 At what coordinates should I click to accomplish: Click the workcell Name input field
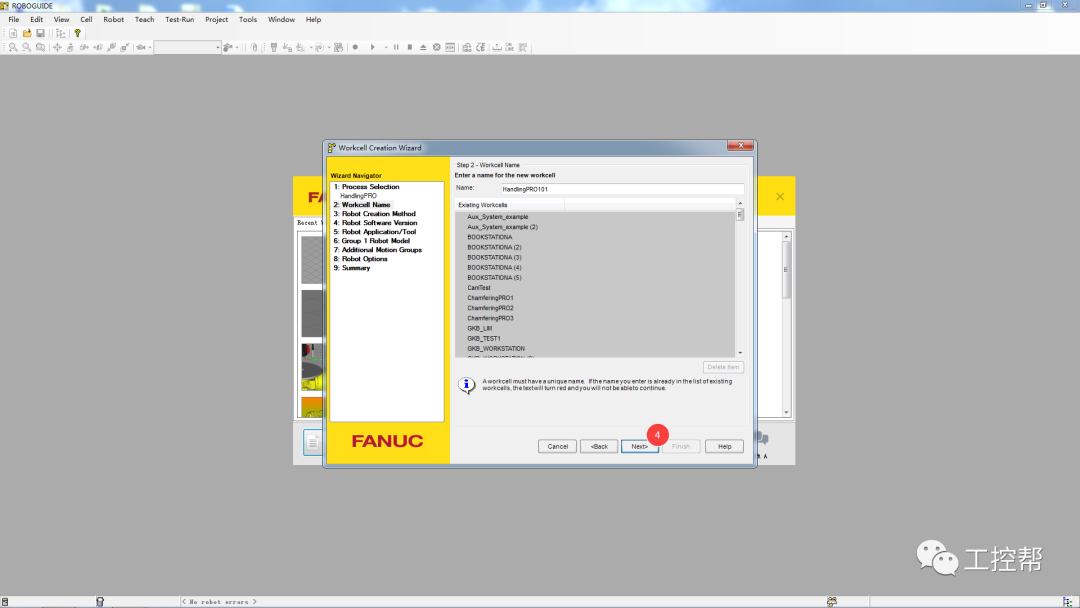pos(622,189)
